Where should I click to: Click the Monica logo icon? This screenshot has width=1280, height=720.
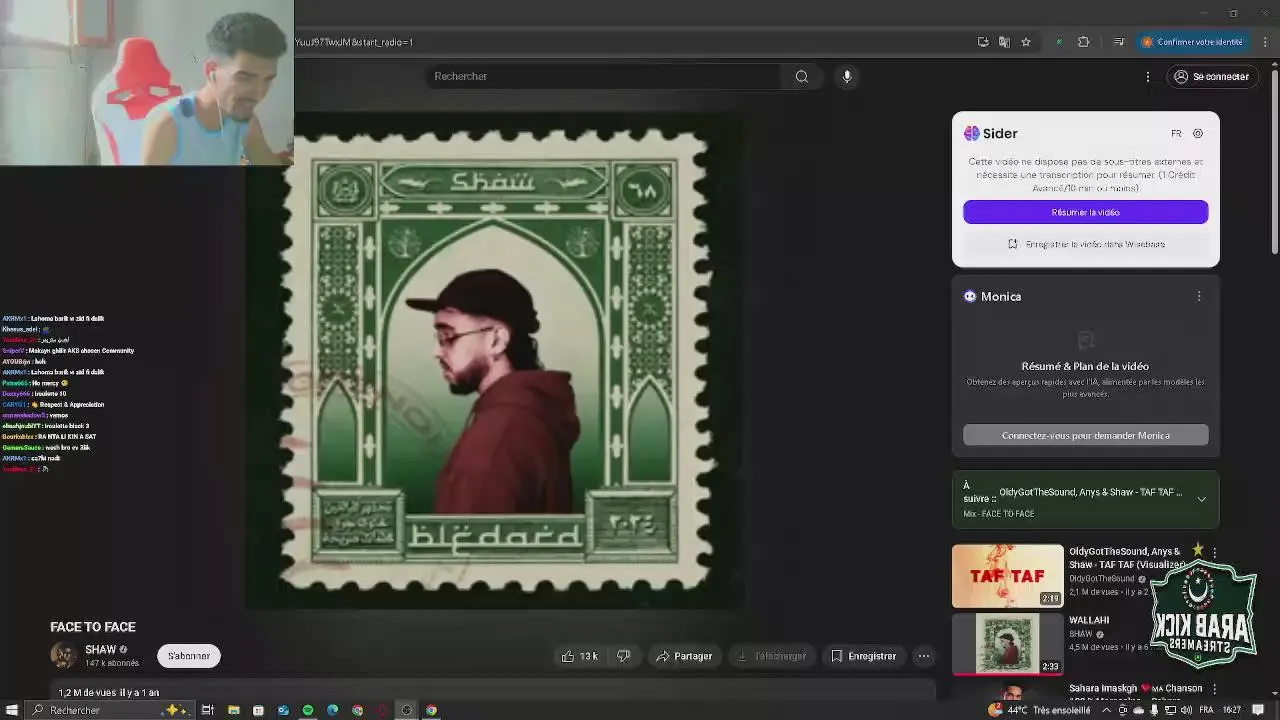coord(970,296)
